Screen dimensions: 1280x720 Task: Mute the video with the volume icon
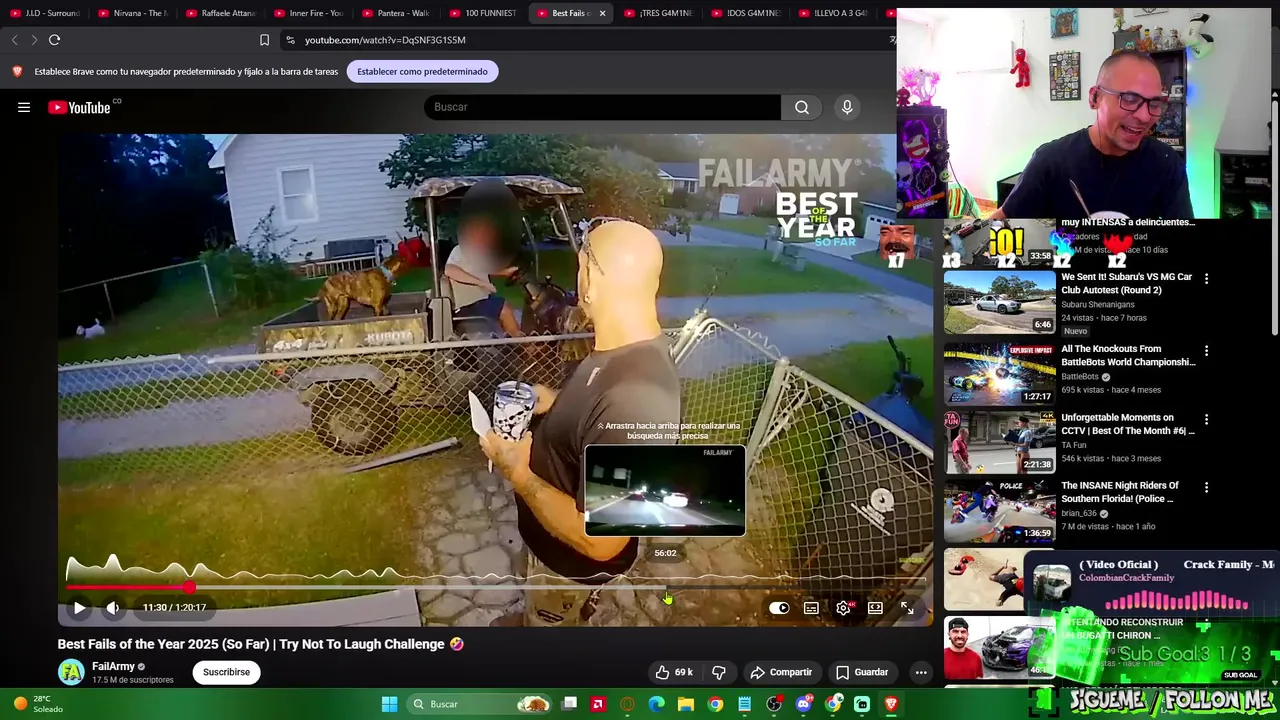(113, 607)
